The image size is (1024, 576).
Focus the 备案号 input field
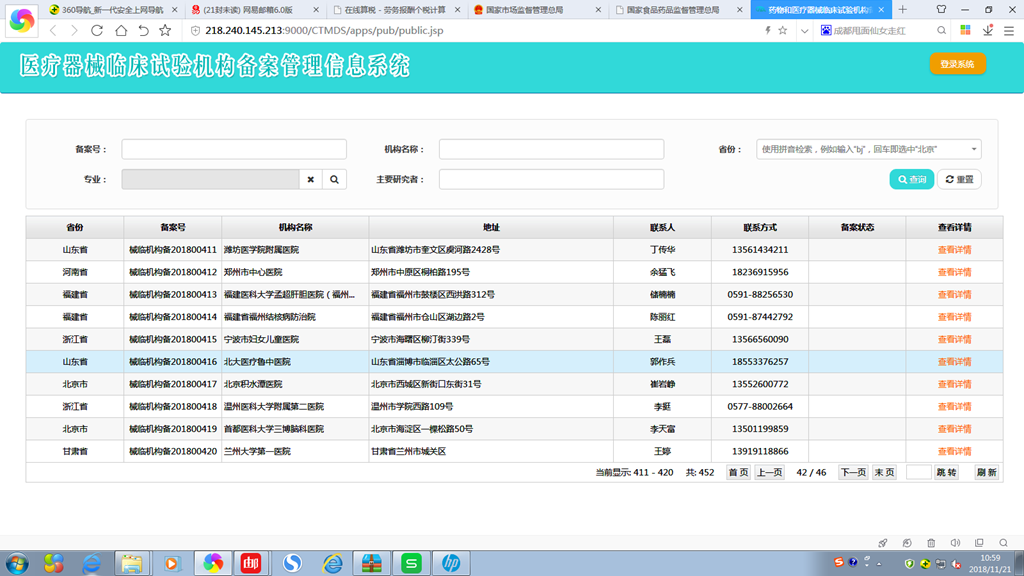pos(234,150)
